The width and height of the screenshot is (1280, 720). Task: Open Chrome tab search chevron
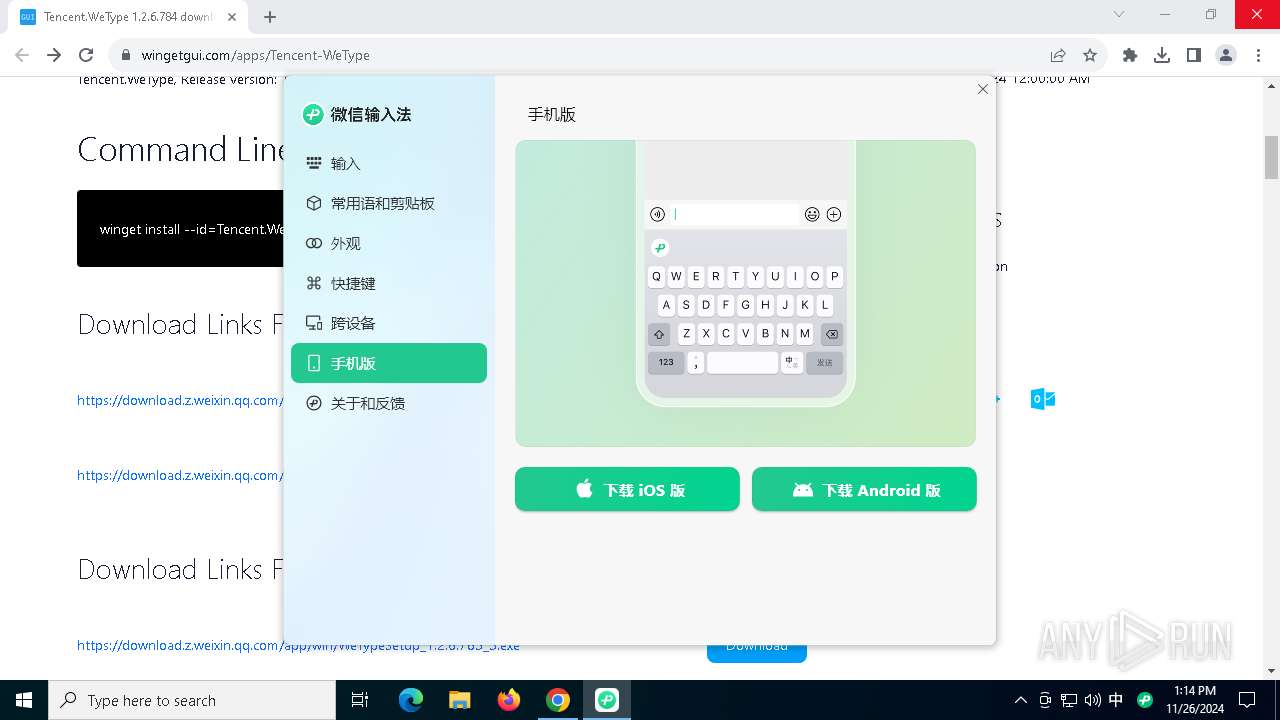click(1119, 14)
